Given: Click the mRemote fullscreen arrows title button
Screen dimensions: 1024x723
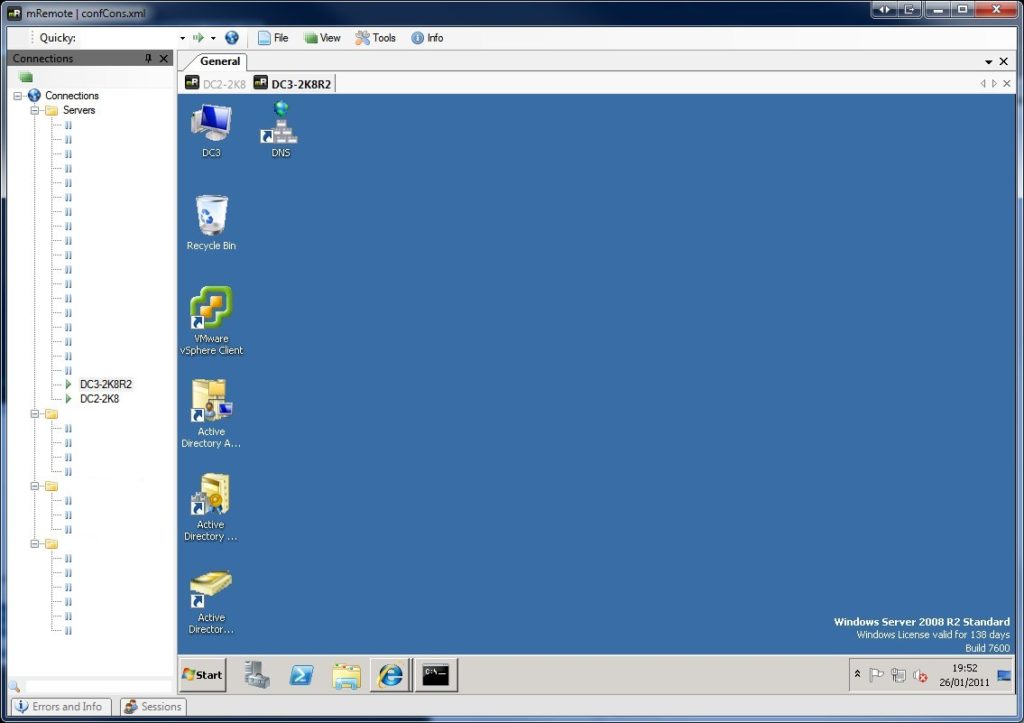Looking at the screenshot, I should click(884, 10).
